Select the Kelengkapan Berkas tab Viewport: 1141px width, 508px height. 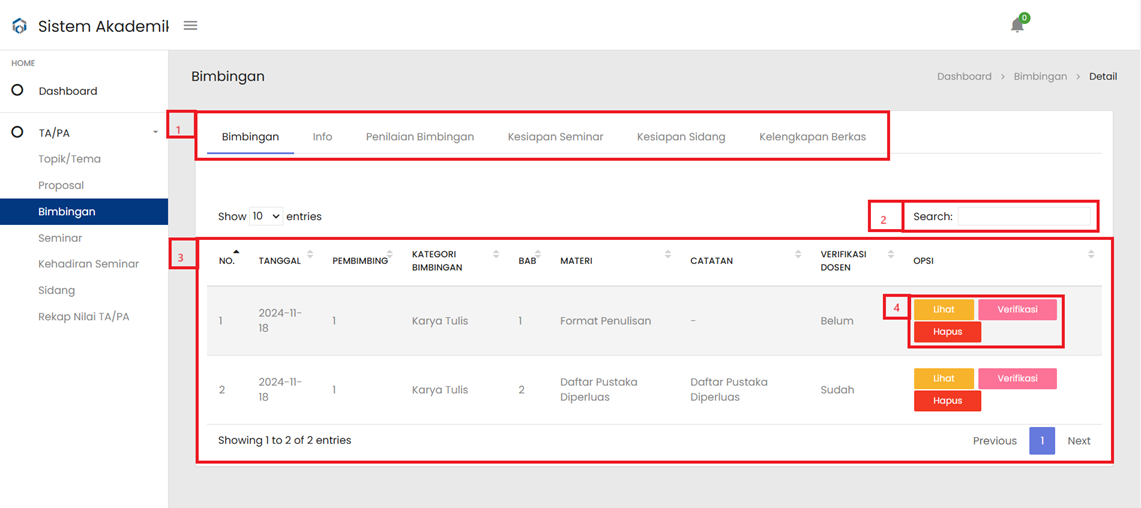[812, 137]
